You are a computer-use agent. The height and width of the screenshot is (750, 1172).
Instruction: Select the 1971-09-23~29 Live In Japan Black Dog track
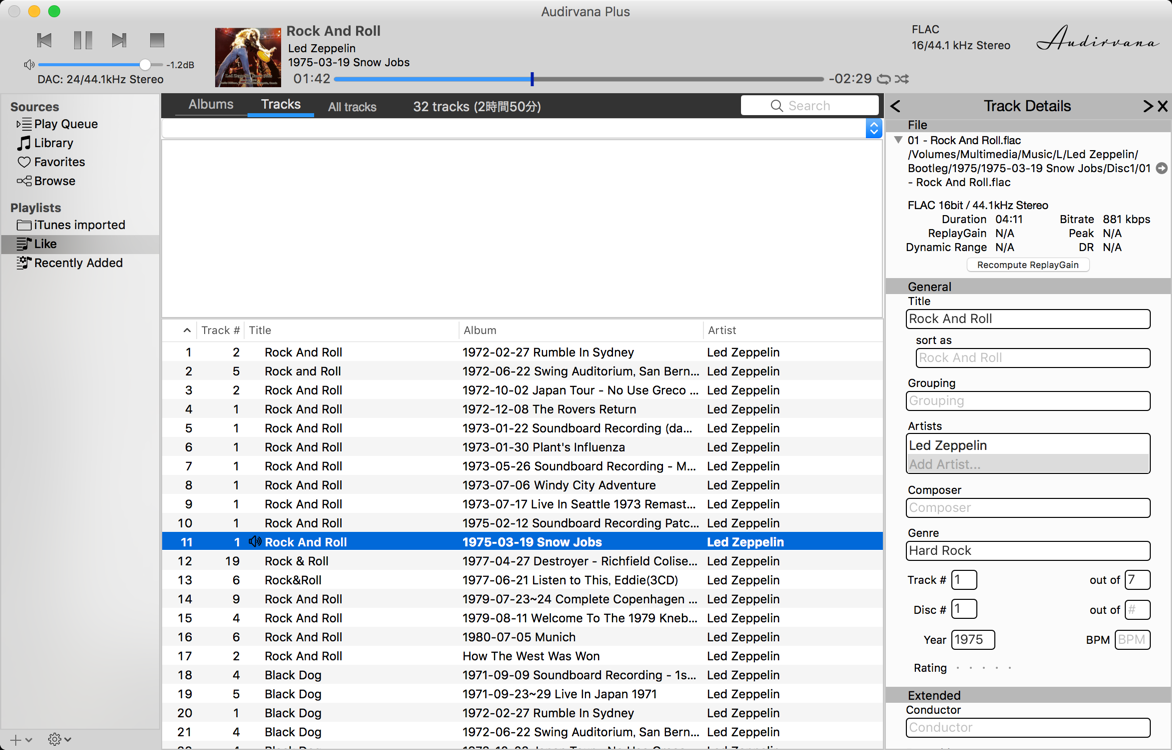(522, 694)
